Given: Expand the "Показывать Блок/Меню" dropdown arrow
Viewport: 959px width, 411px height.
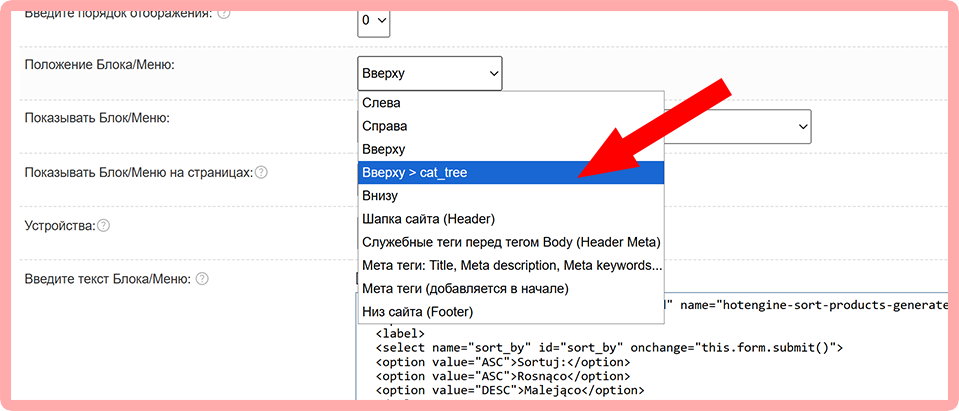Looking at the screenshot, I should tap(802, 126).
